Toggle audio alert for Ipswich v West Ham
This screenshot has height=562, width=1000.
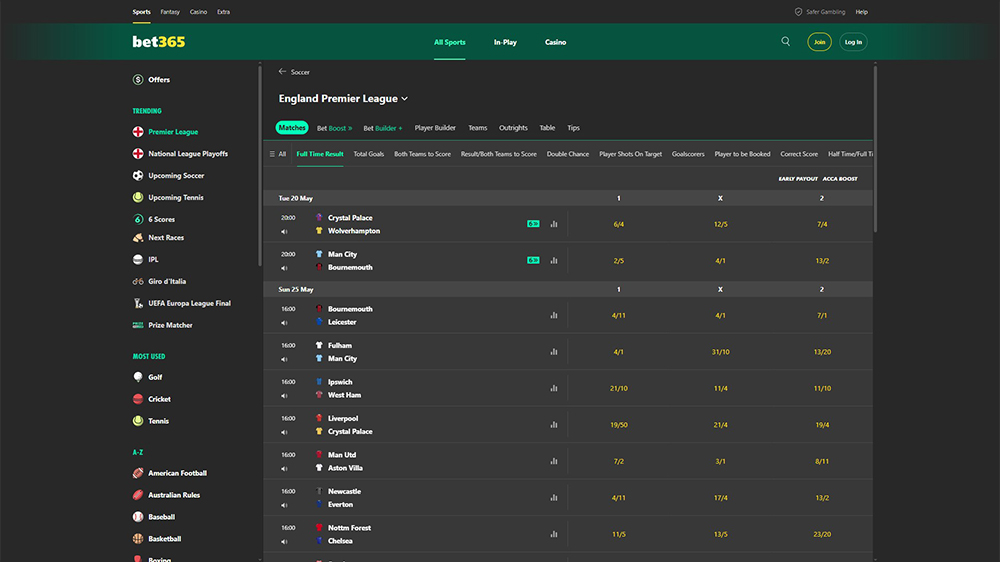point(284,396)
